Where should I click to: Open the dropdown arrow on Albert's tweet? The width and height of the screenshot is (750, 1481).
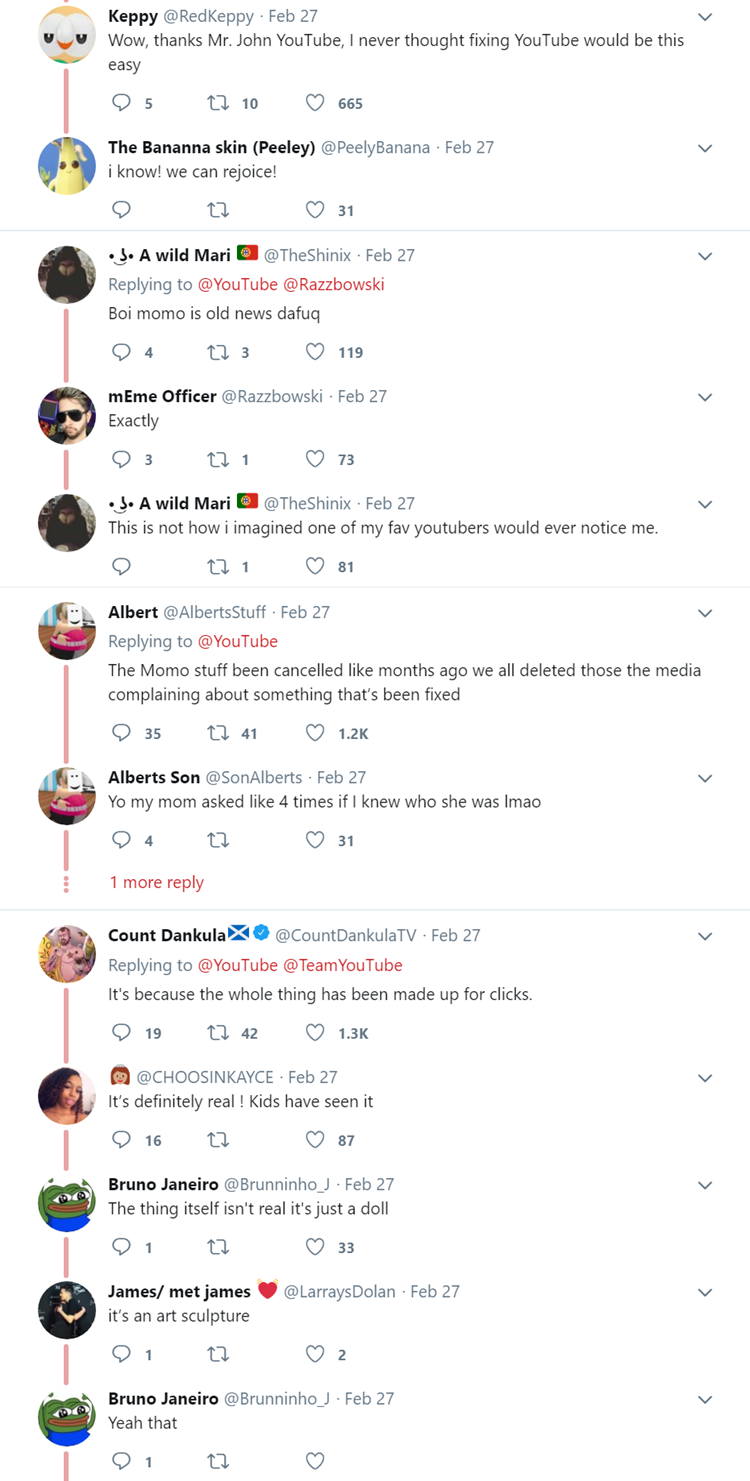click(705, 613)
